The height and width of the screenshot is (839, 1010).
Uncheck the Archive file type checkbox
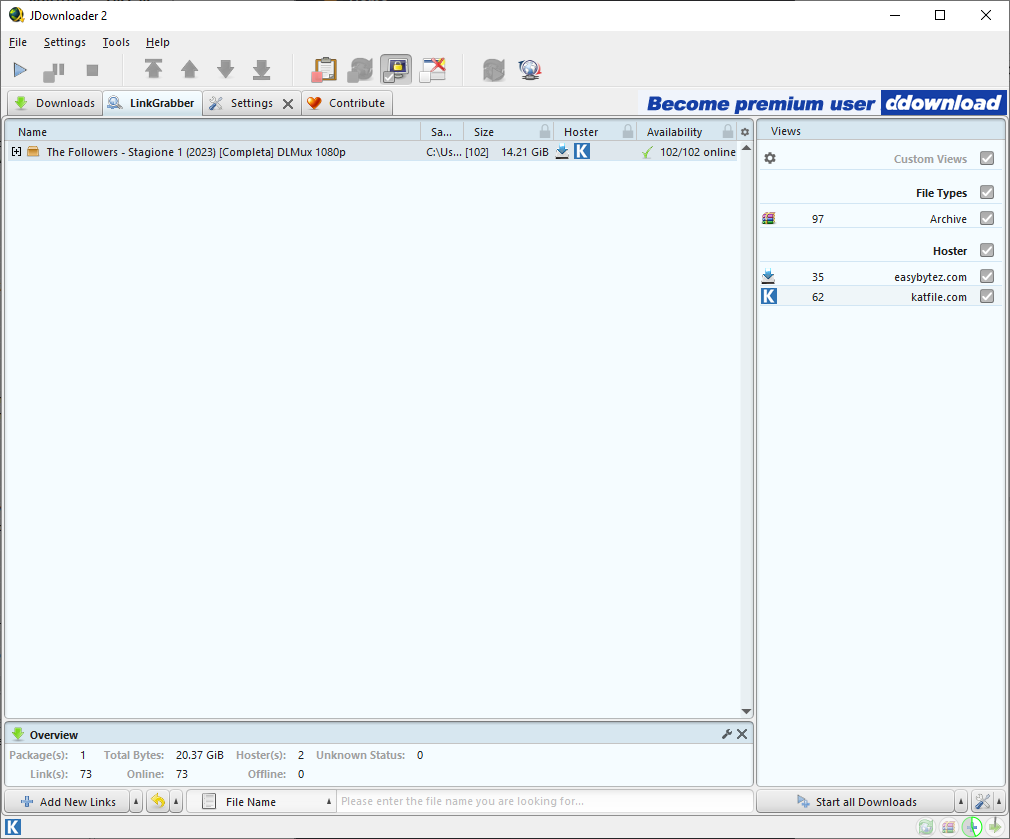point(987,218)
